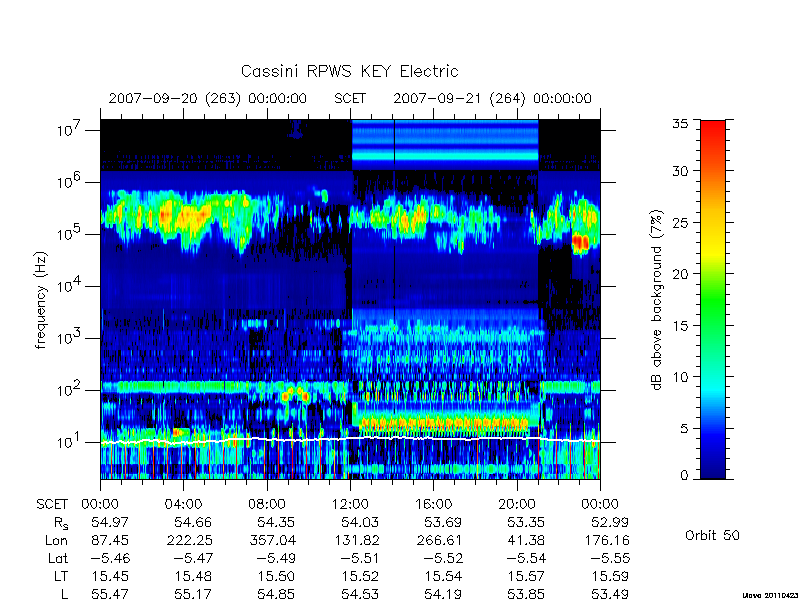Click the title 'Cassini RPWS KEY Electric'
This screenshot has height=600, width=800.
click(x=349, y=71)
